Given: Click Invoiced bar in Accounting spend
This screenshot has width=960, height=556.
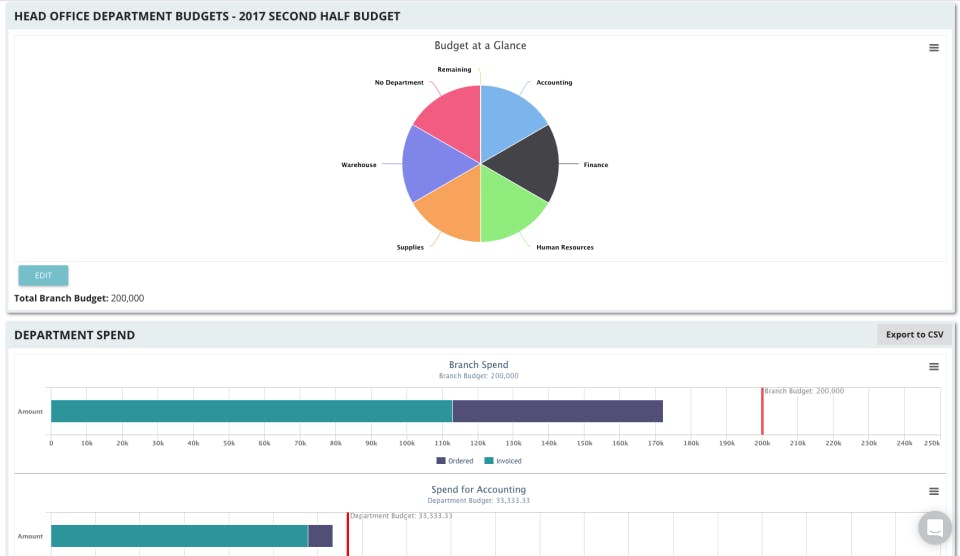Looking at the screenshot, I should point(179,536).
